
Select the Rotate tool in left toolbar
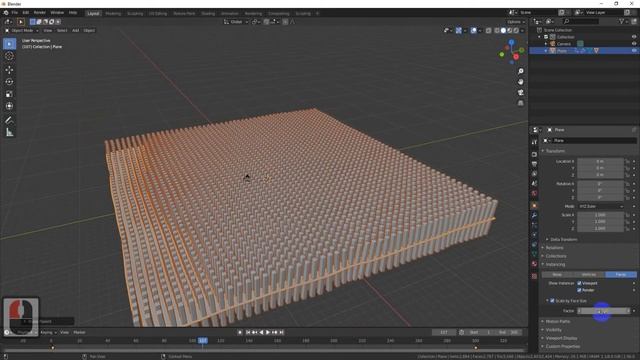(9, 82)
